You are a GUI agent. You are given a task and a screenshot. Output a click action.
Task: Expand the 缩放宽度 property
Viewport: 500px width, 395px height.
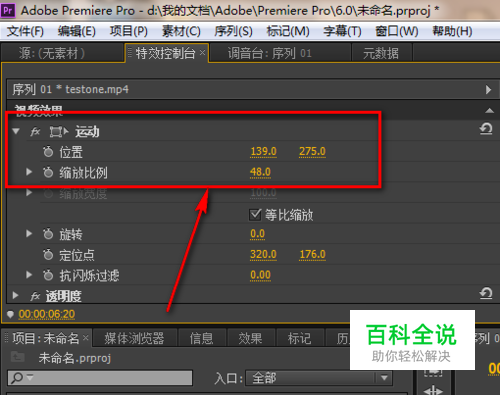pos(29,192)
